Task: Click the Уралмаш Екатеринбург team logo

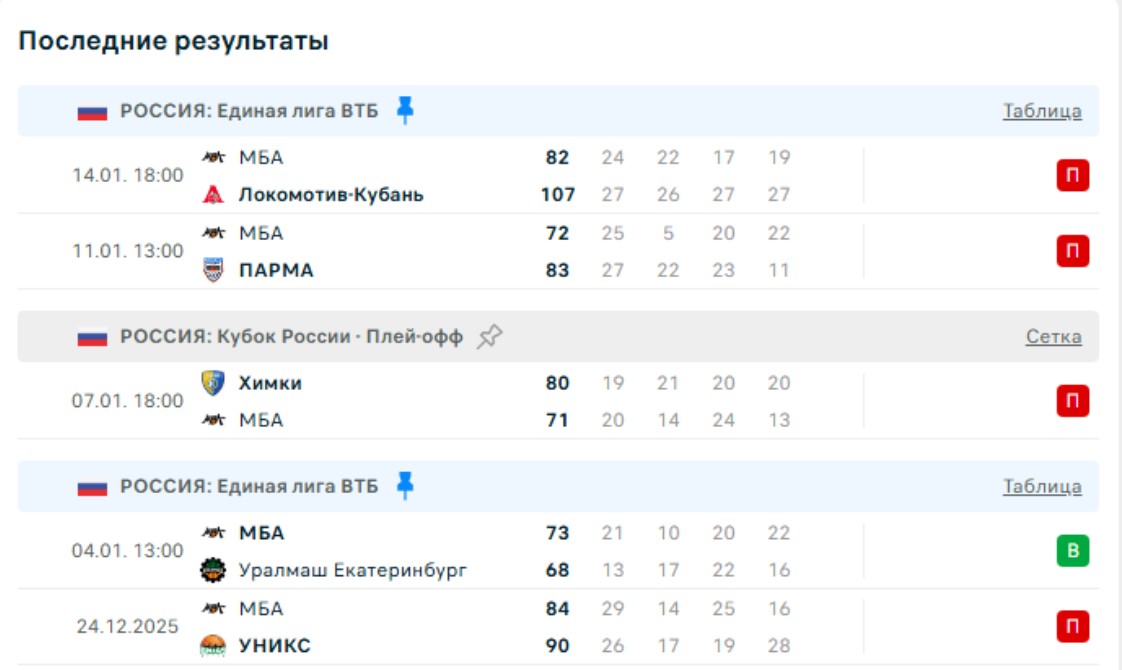Action: click(213, 570)
